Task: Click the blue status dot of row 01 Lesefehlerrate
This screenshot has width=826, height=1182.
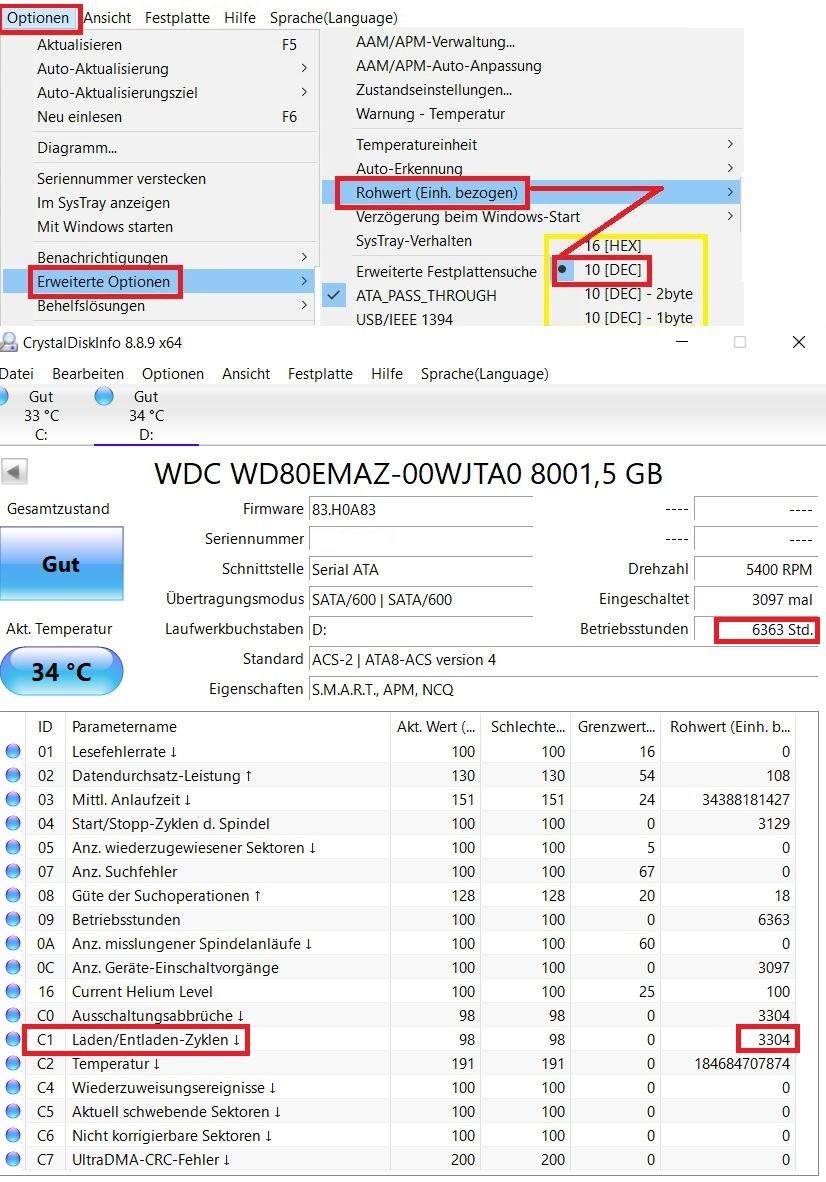Action: pyautogui.click(x=13, y=751)
